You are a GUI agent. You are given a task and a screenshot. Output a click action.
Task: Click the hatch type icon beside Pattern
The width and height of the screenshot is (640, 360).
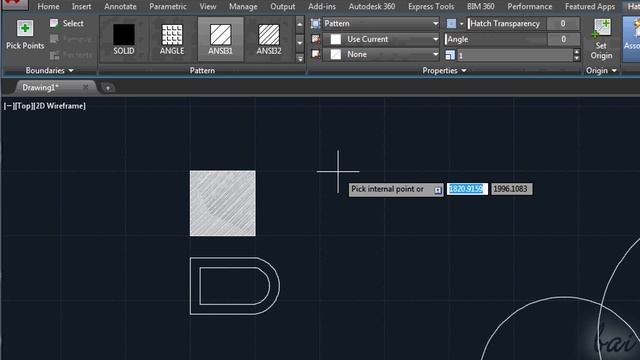[316, 24]
